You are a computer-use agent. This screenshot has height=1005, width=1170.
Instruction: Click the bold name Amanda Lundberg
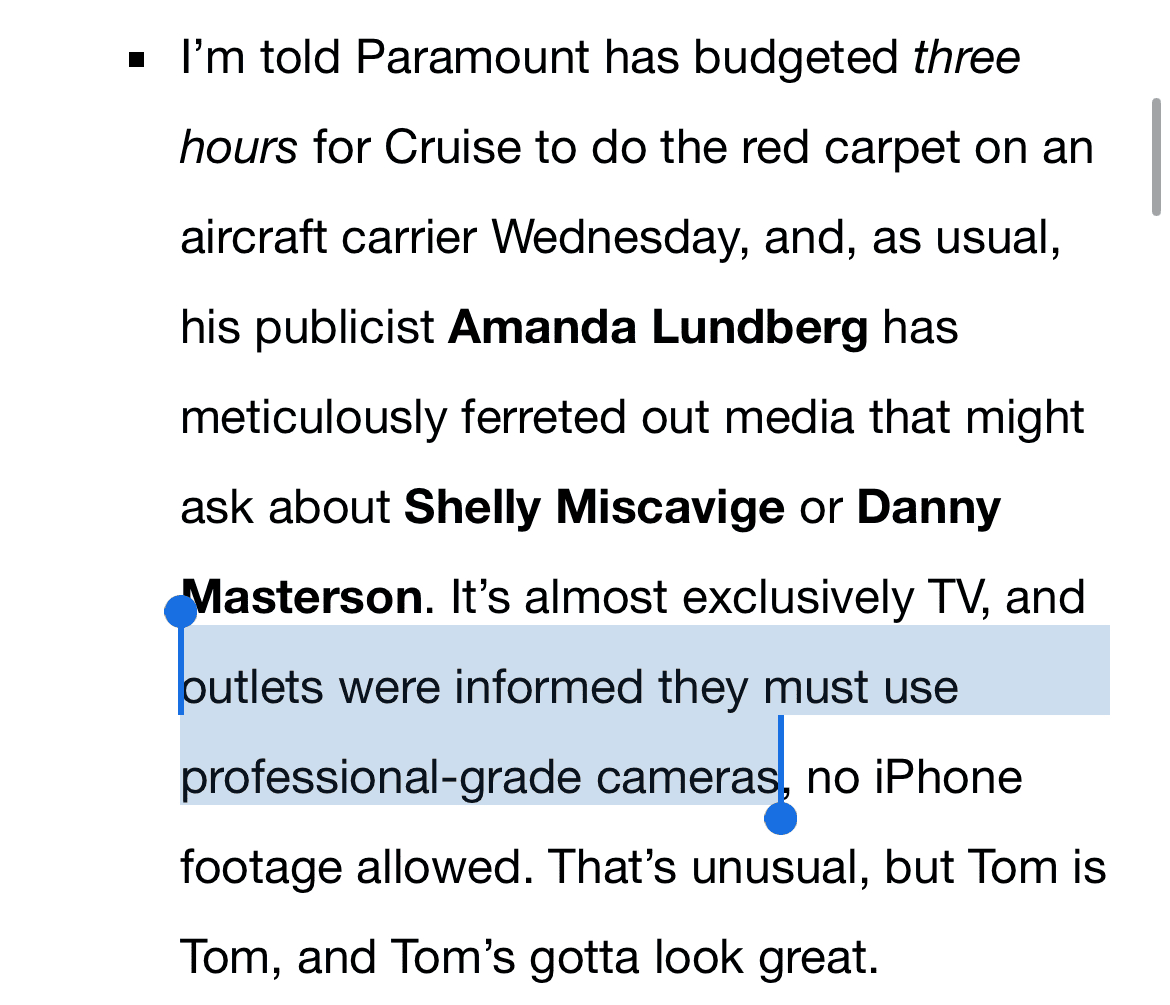point(658,328)
